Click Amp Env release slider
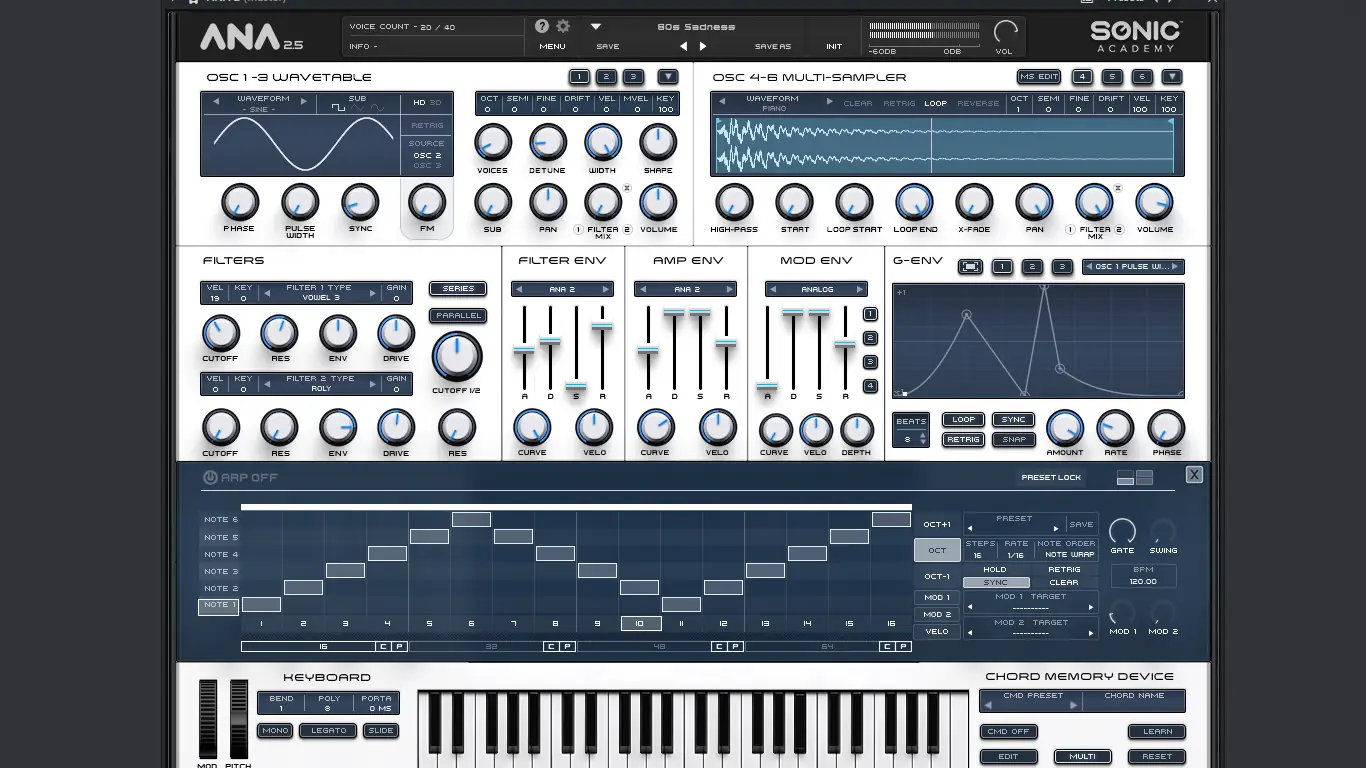This screenshot has width=1366, height=768. pyautogui.click(x=726, y=343)
